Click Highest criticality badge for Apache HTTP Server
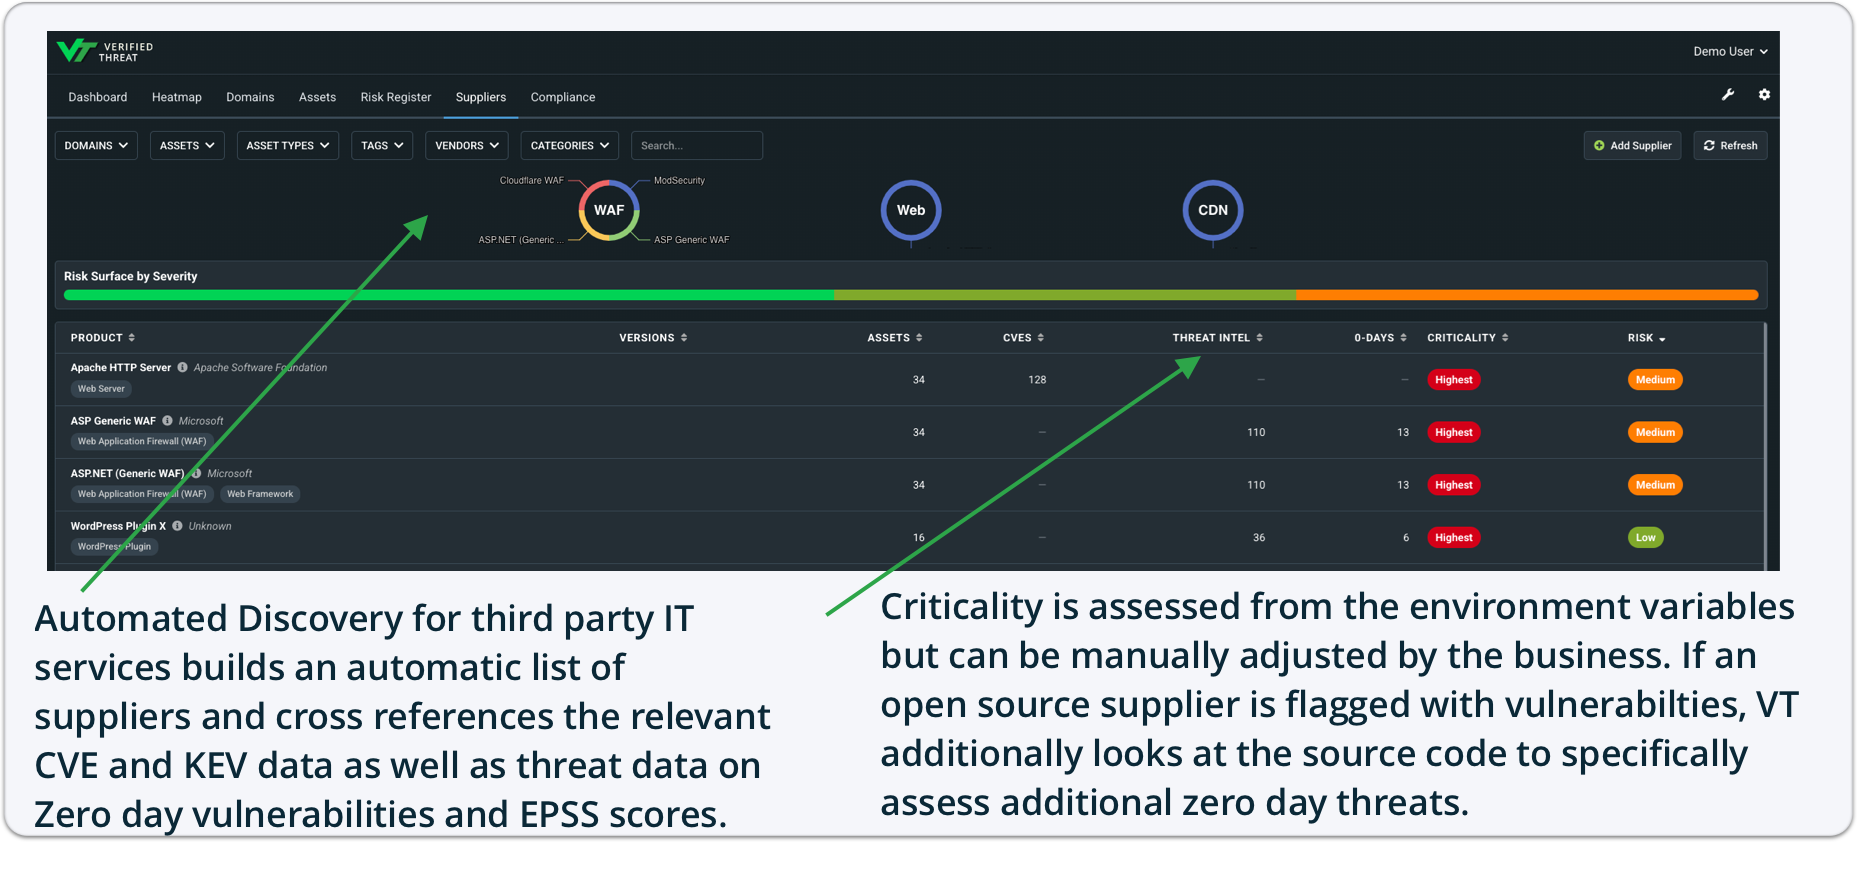This screenshot has width=1857, height=873. point(1453,380)
